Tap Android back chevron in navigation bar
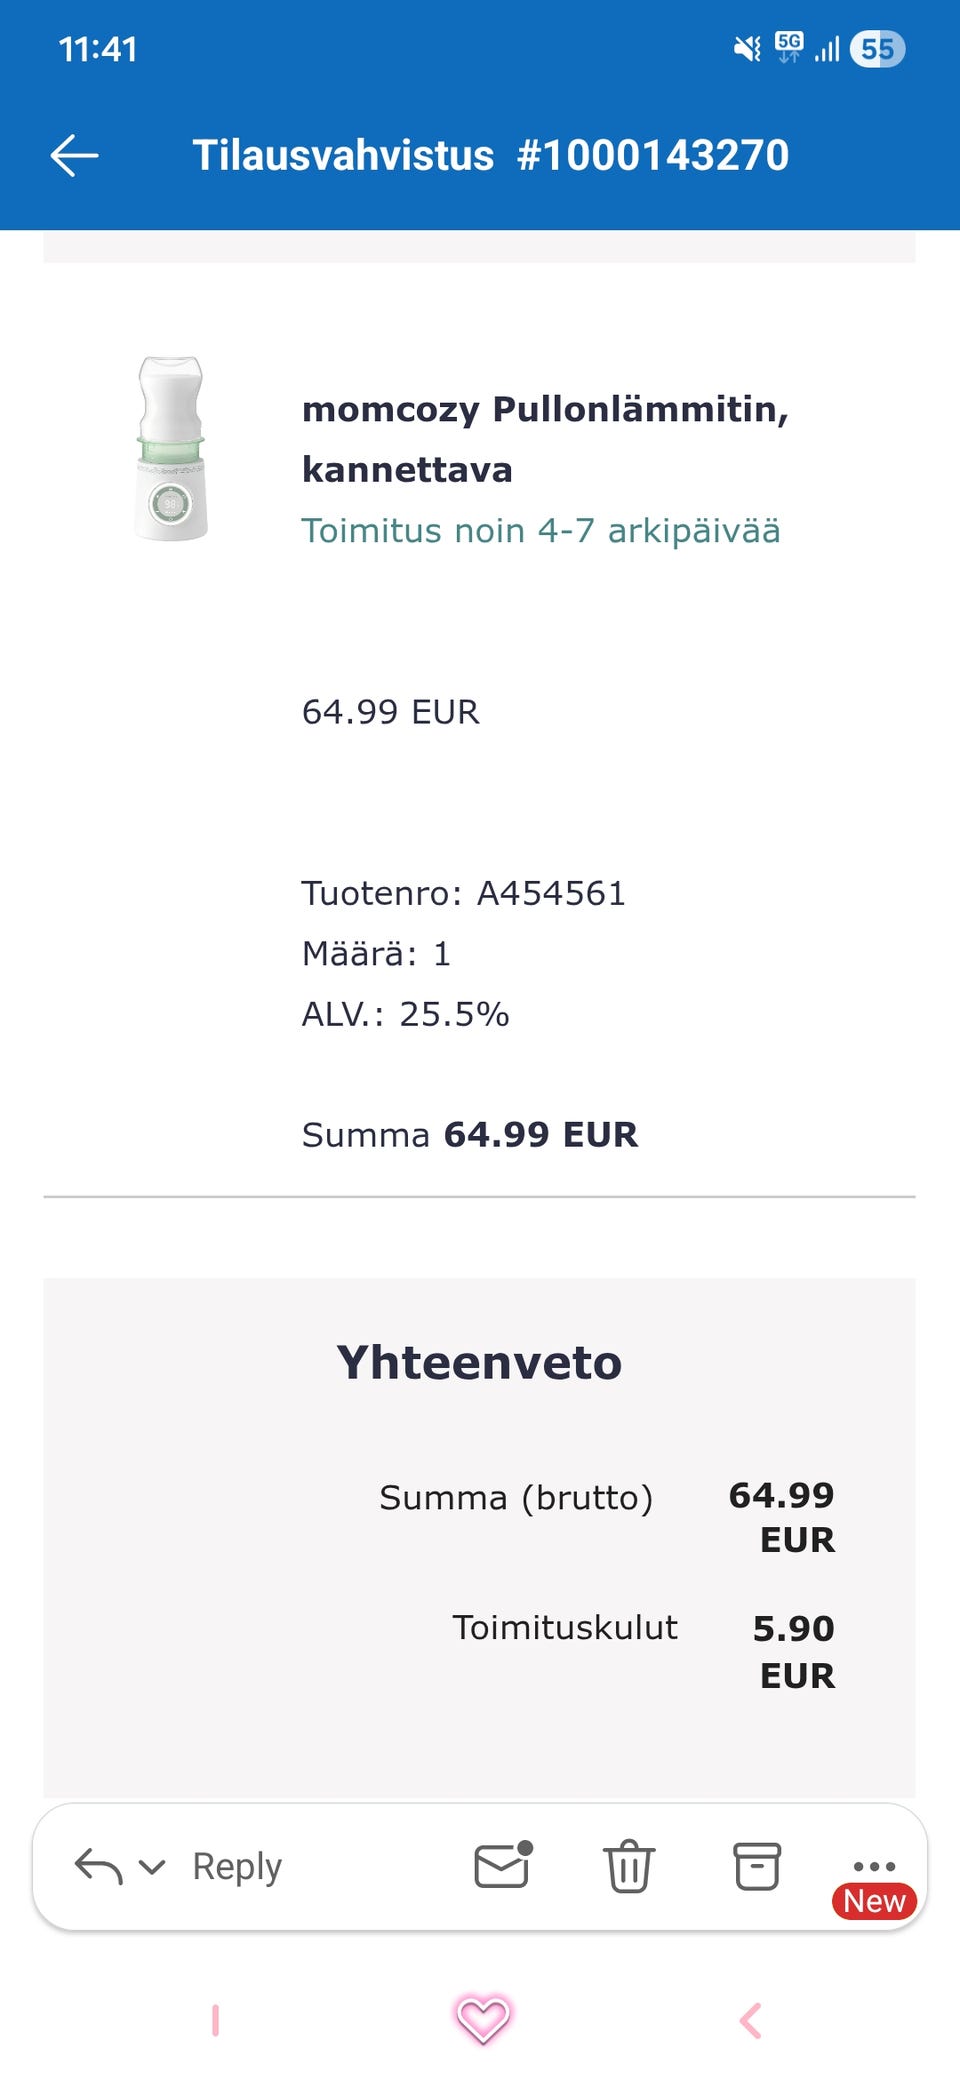This screenshot has width=960, height=2080. pyautogui.click(x=750, y=2020)
